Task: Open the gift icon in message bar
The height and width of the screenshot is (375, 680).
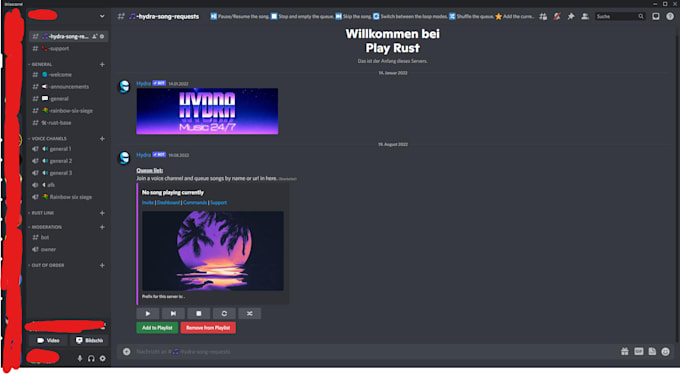Action: (624, 352)
